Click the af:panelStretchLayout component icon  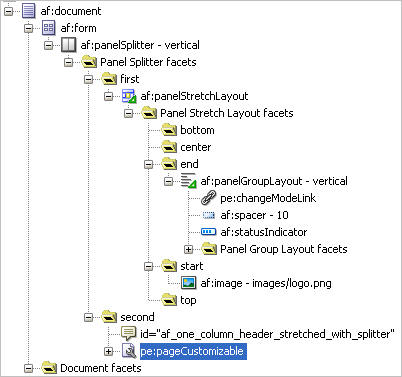(129, 96)
